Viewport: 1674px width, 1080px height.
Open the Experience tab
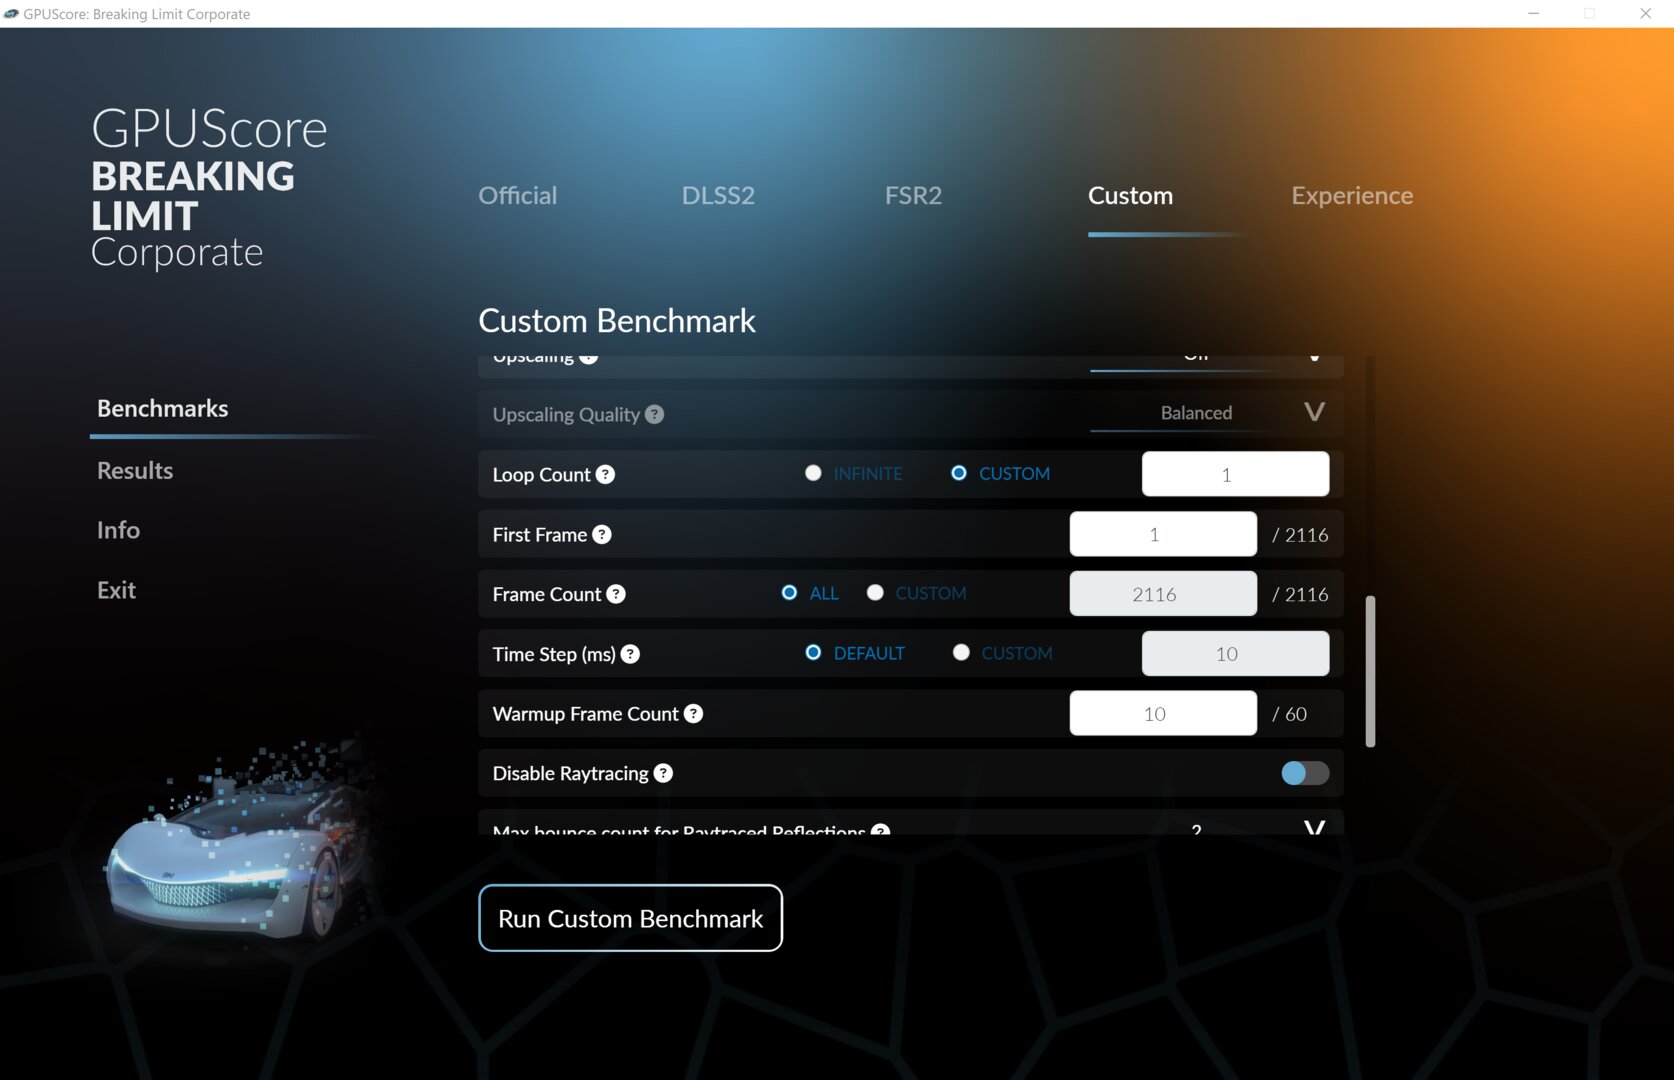[1352, 196]
